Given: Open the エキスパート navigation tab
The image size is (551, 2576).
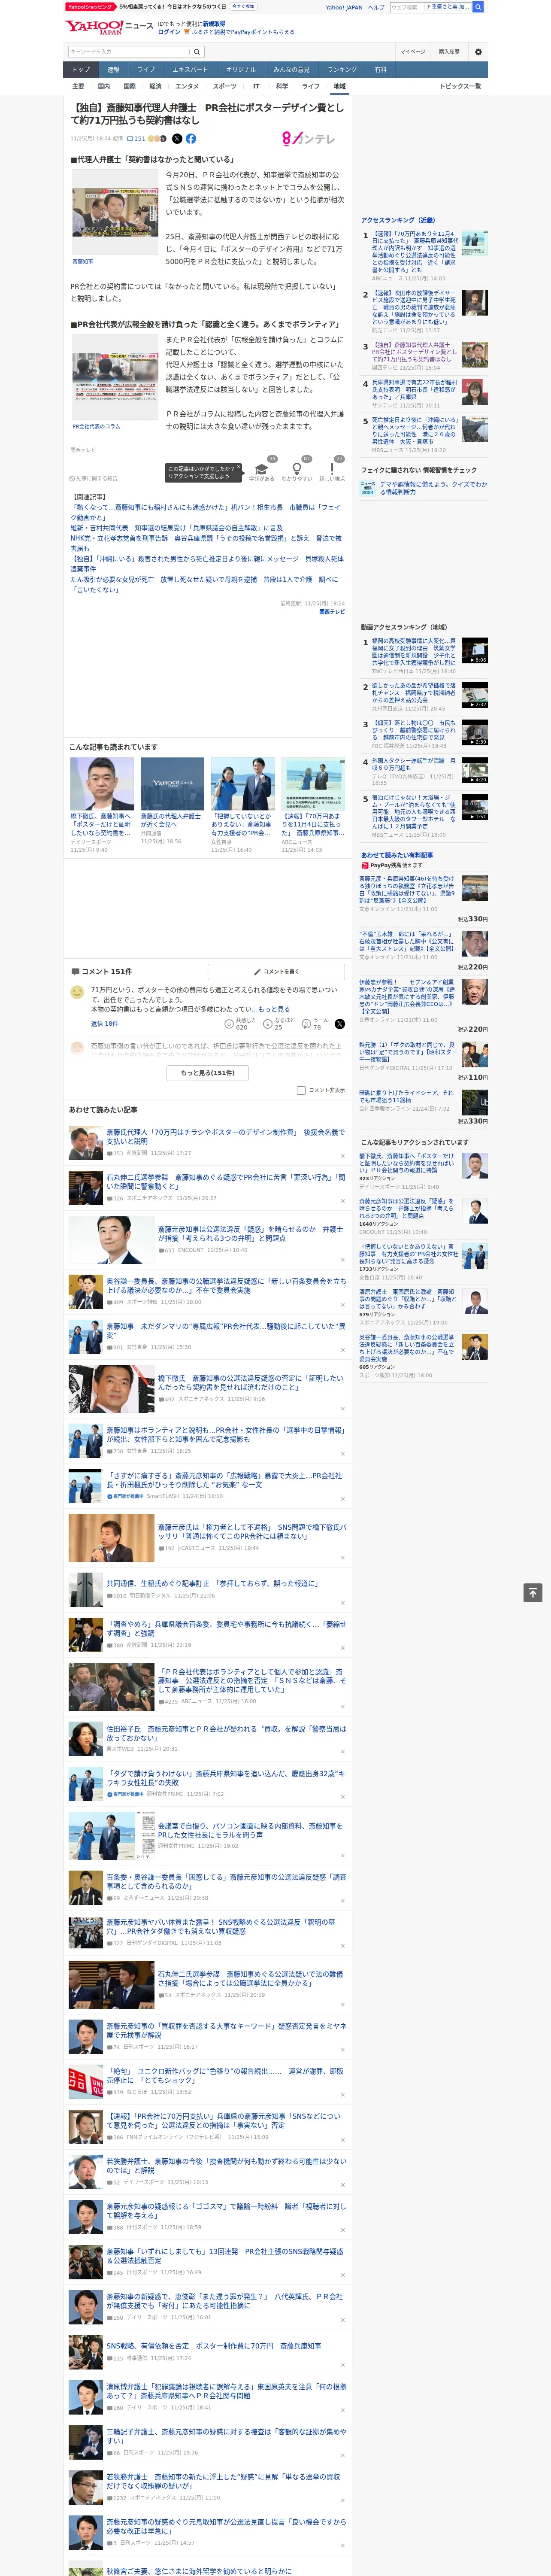Looking at the screenshot, I should [x=190, y=70].
